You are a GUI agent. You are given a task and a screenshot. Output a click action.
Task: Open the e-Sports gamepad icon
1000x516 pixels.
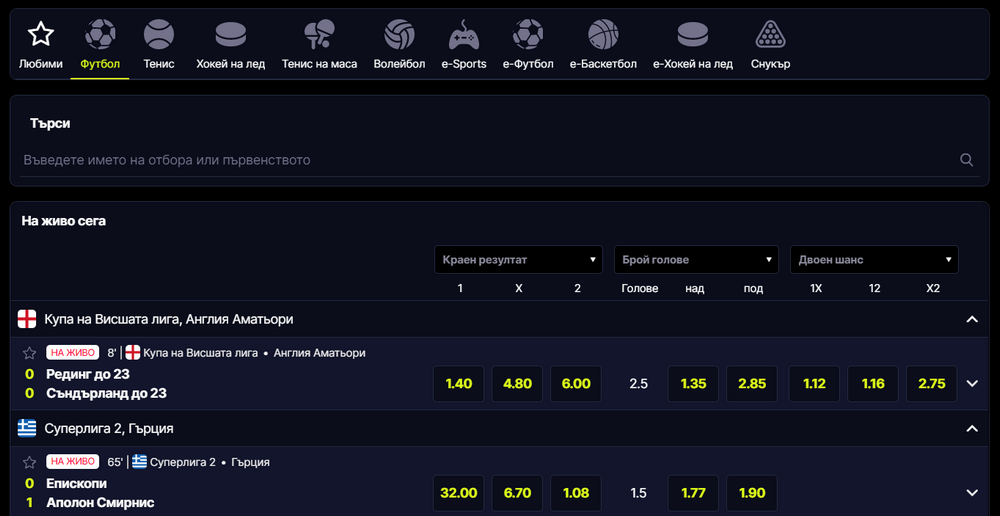(x=463, y=35)
